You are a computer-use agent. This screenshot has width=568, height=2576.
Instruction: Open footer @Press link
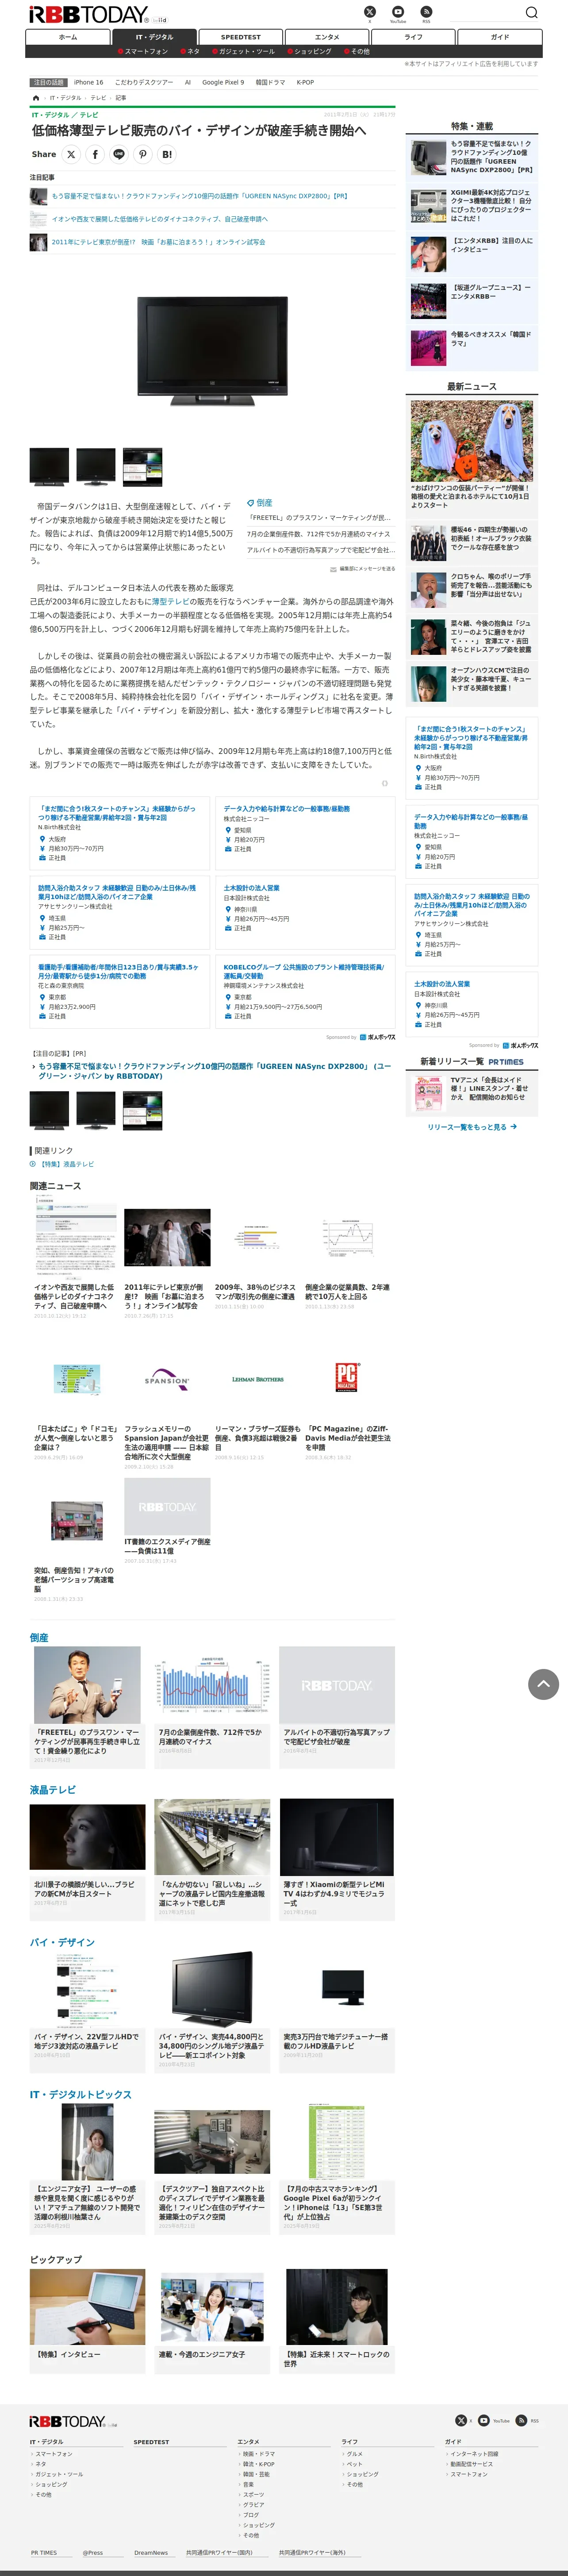click(x=93, y=2553)
